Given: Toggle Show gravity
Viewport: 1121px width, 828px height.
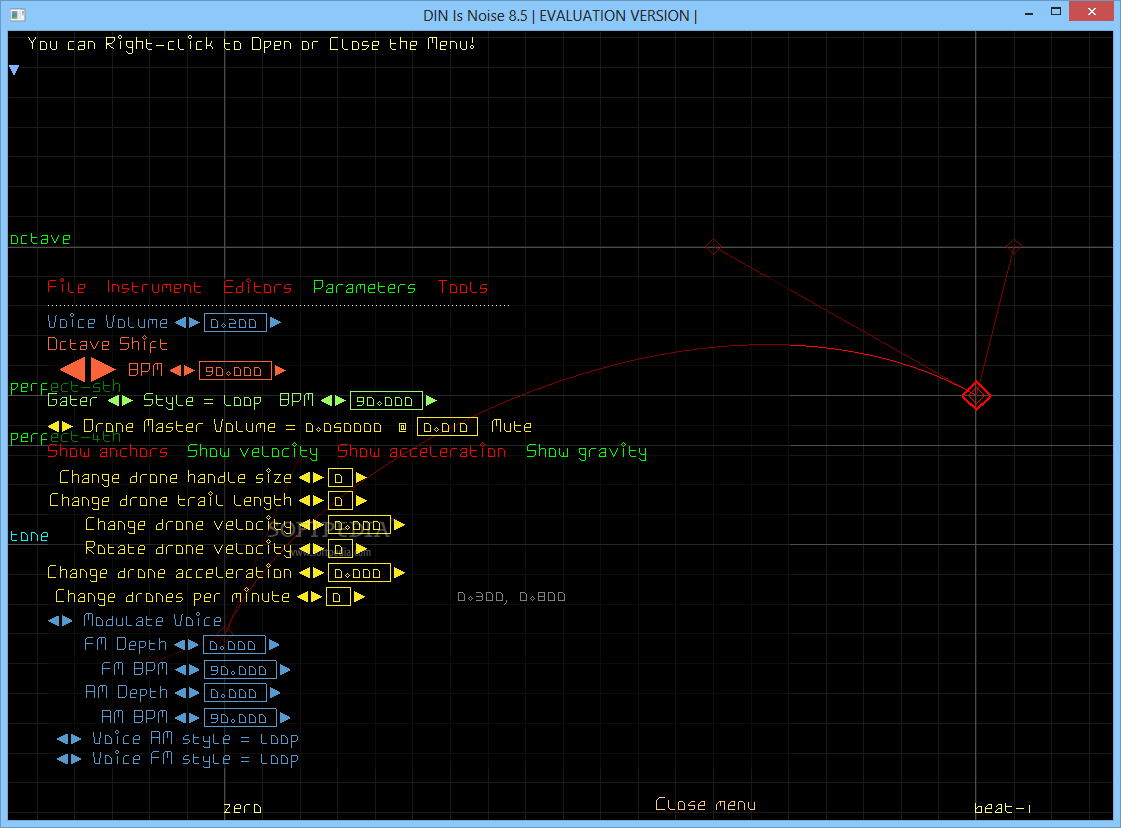Looking at the screenshot, I should 586,451.
